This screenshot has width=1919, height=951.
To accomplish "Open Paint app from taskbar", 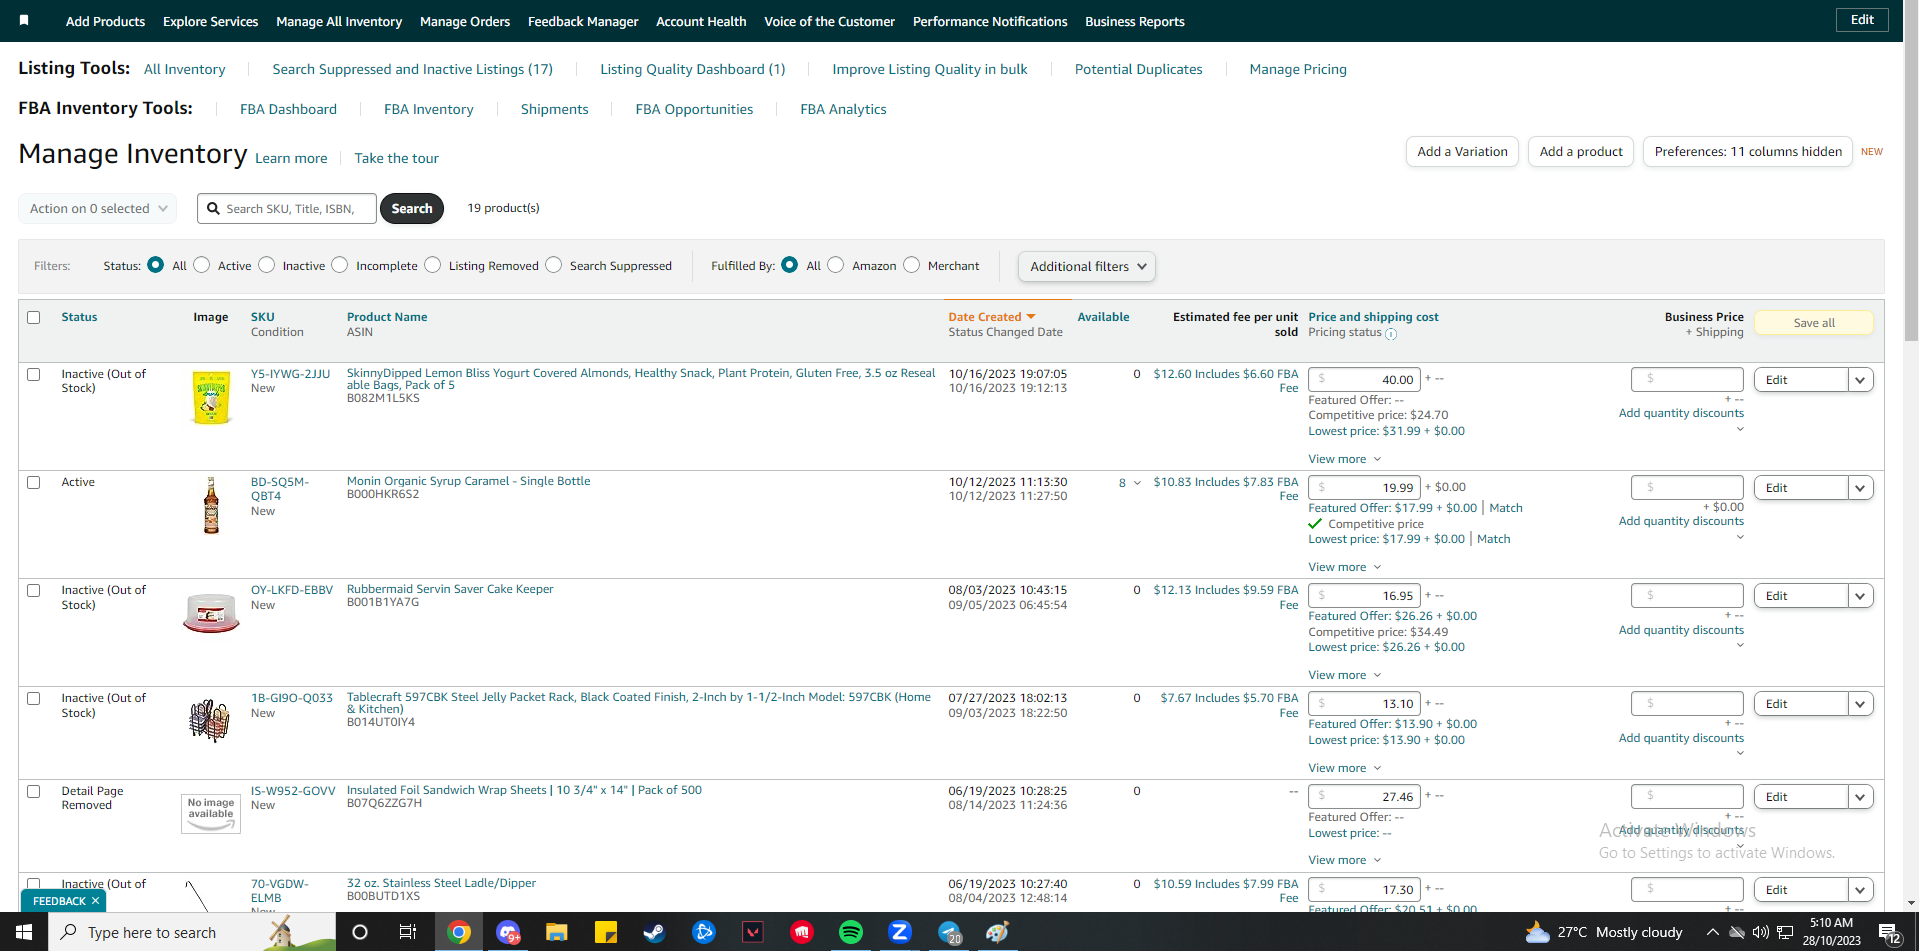I will coord(998,932).
